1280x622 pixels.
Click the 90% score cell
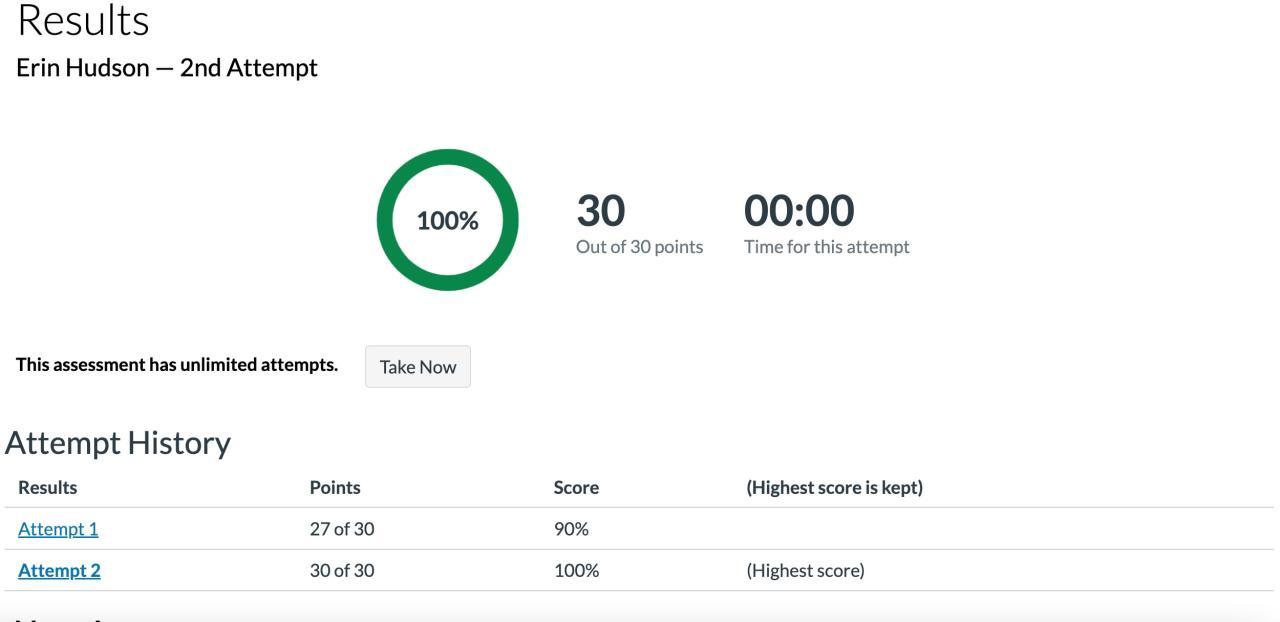(x=571, y=529)
